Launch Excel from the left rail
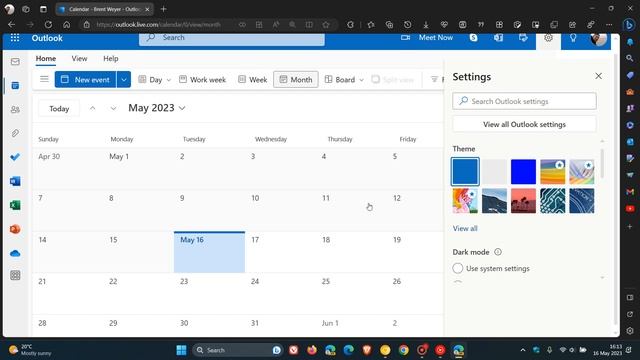The width and height of the screenshot is (640, 360). (x=15, y=205)
